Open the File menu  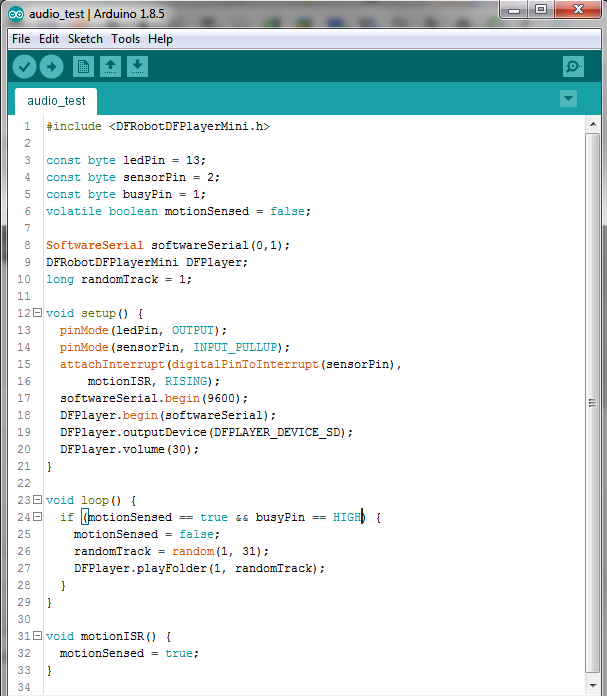pos(21,39)
